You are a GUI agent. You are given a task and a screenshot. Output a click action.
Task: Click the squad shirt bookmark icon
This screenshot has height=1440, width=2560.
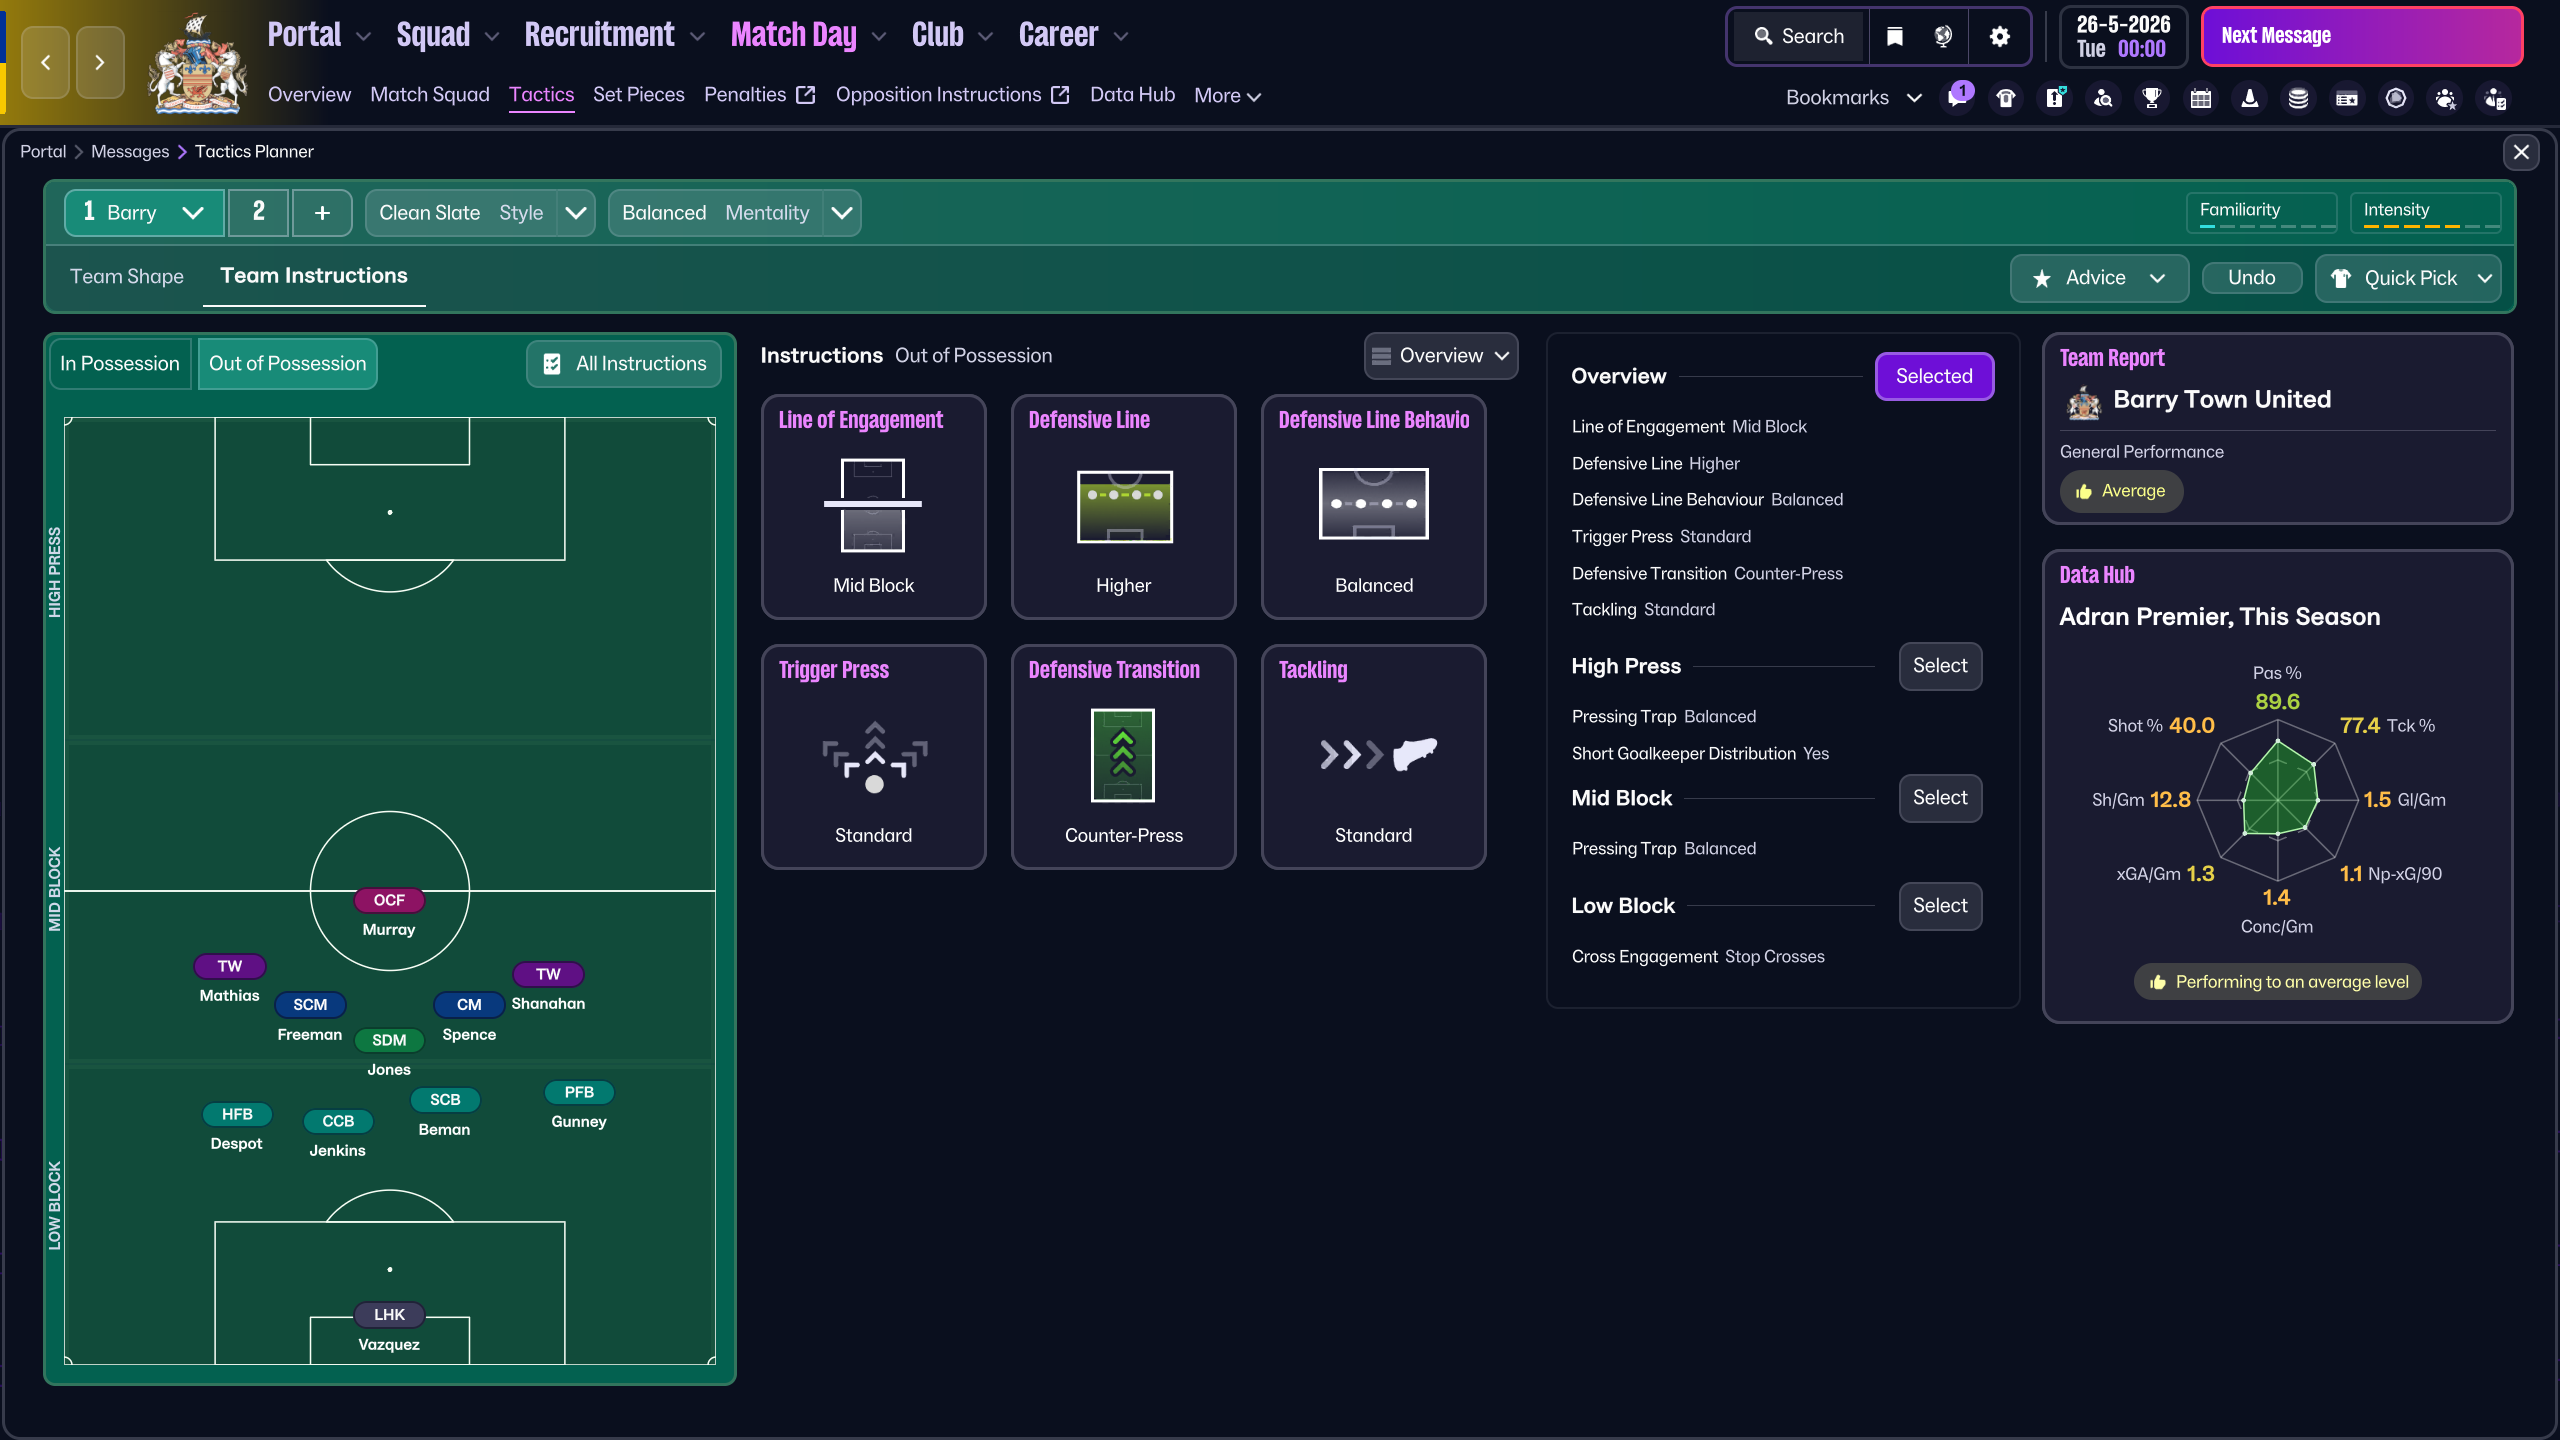pos(2006,98)
